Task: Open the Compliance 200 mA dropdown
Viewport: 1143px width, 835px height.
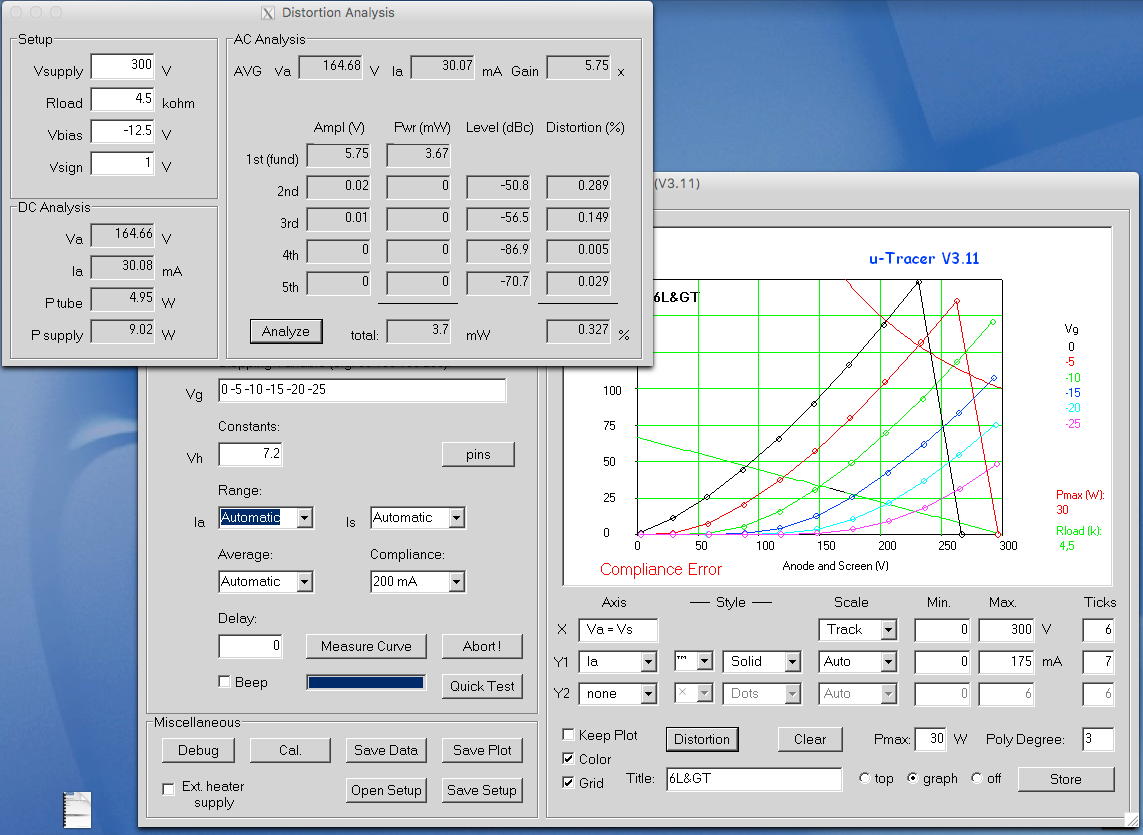Action: (x=456, y=582)
